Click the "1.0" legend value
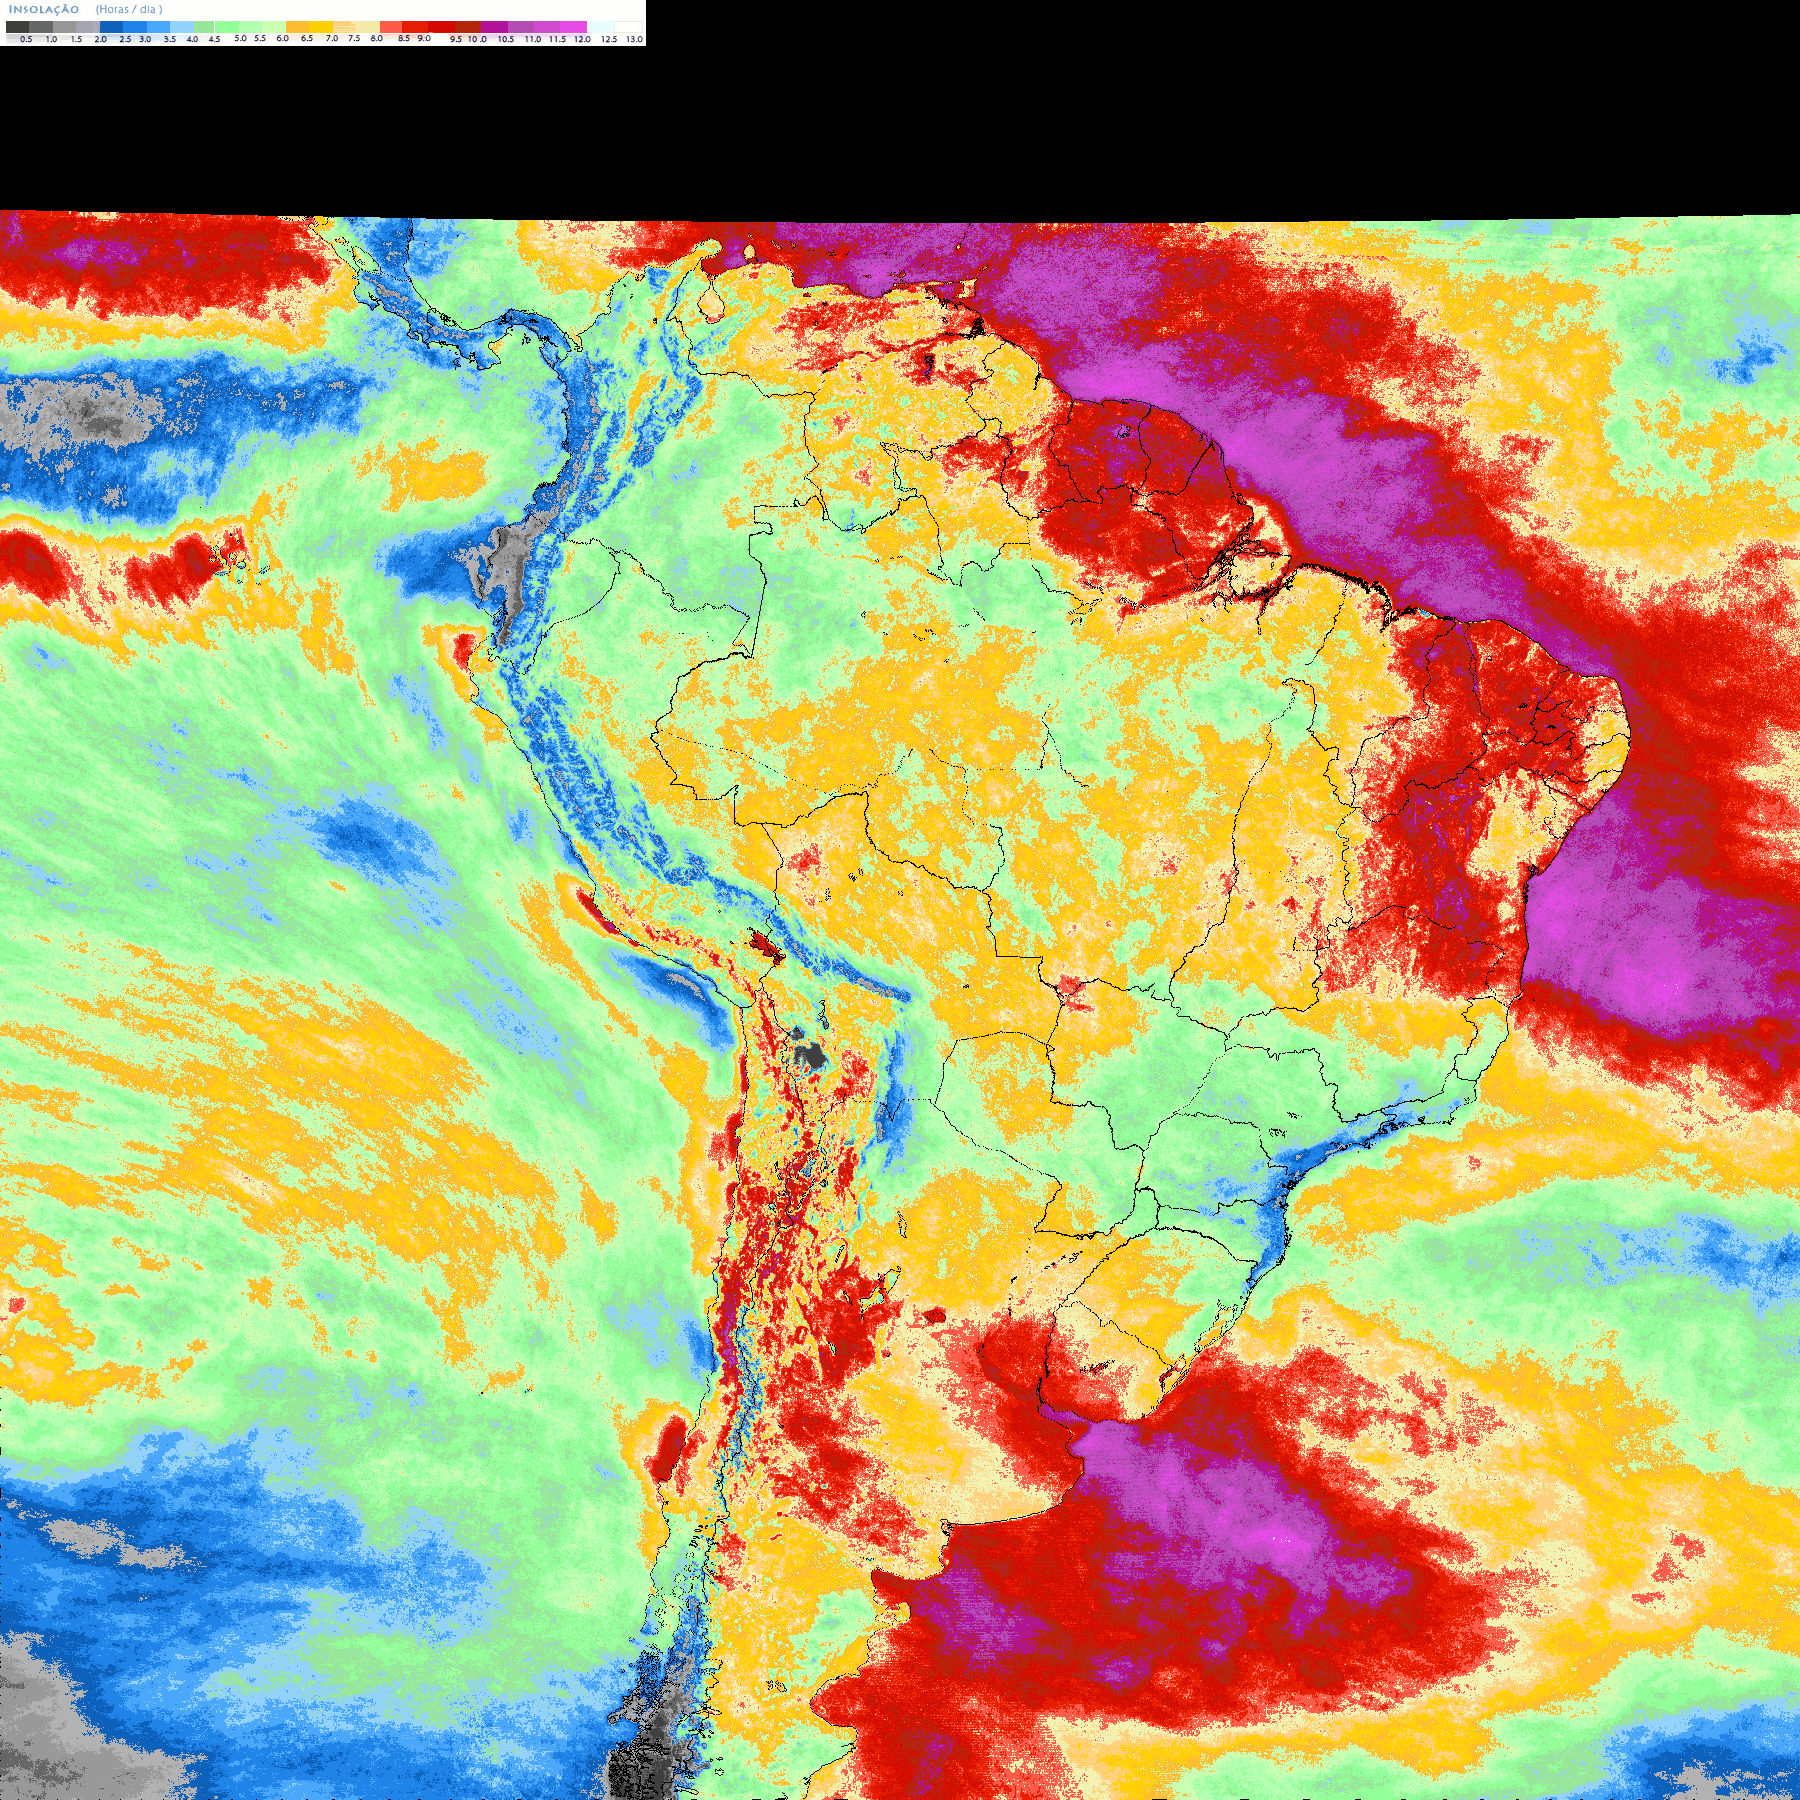The image size is (1800, 1800). 51,39
